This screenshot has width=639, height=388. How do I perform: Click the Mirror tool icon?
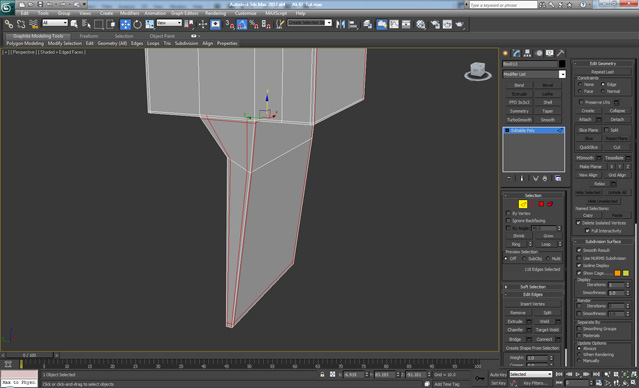[340, 24]
